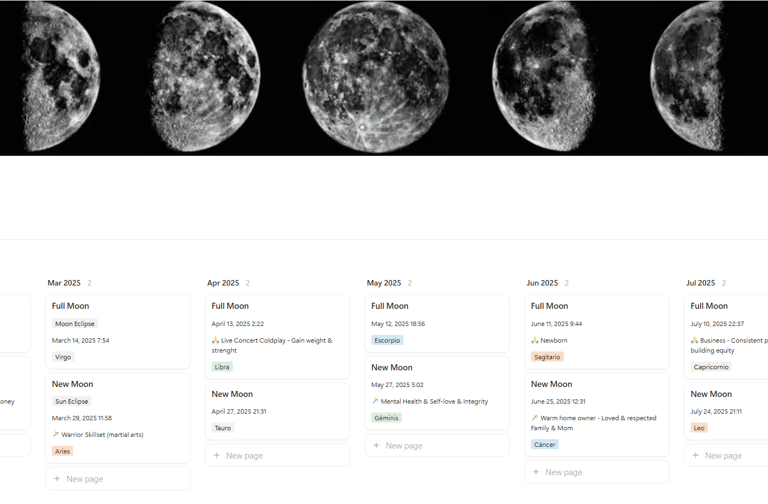Select the date April 27, 2025 21:31
Viewport: 768px width, 504px height.
(239, 411)
